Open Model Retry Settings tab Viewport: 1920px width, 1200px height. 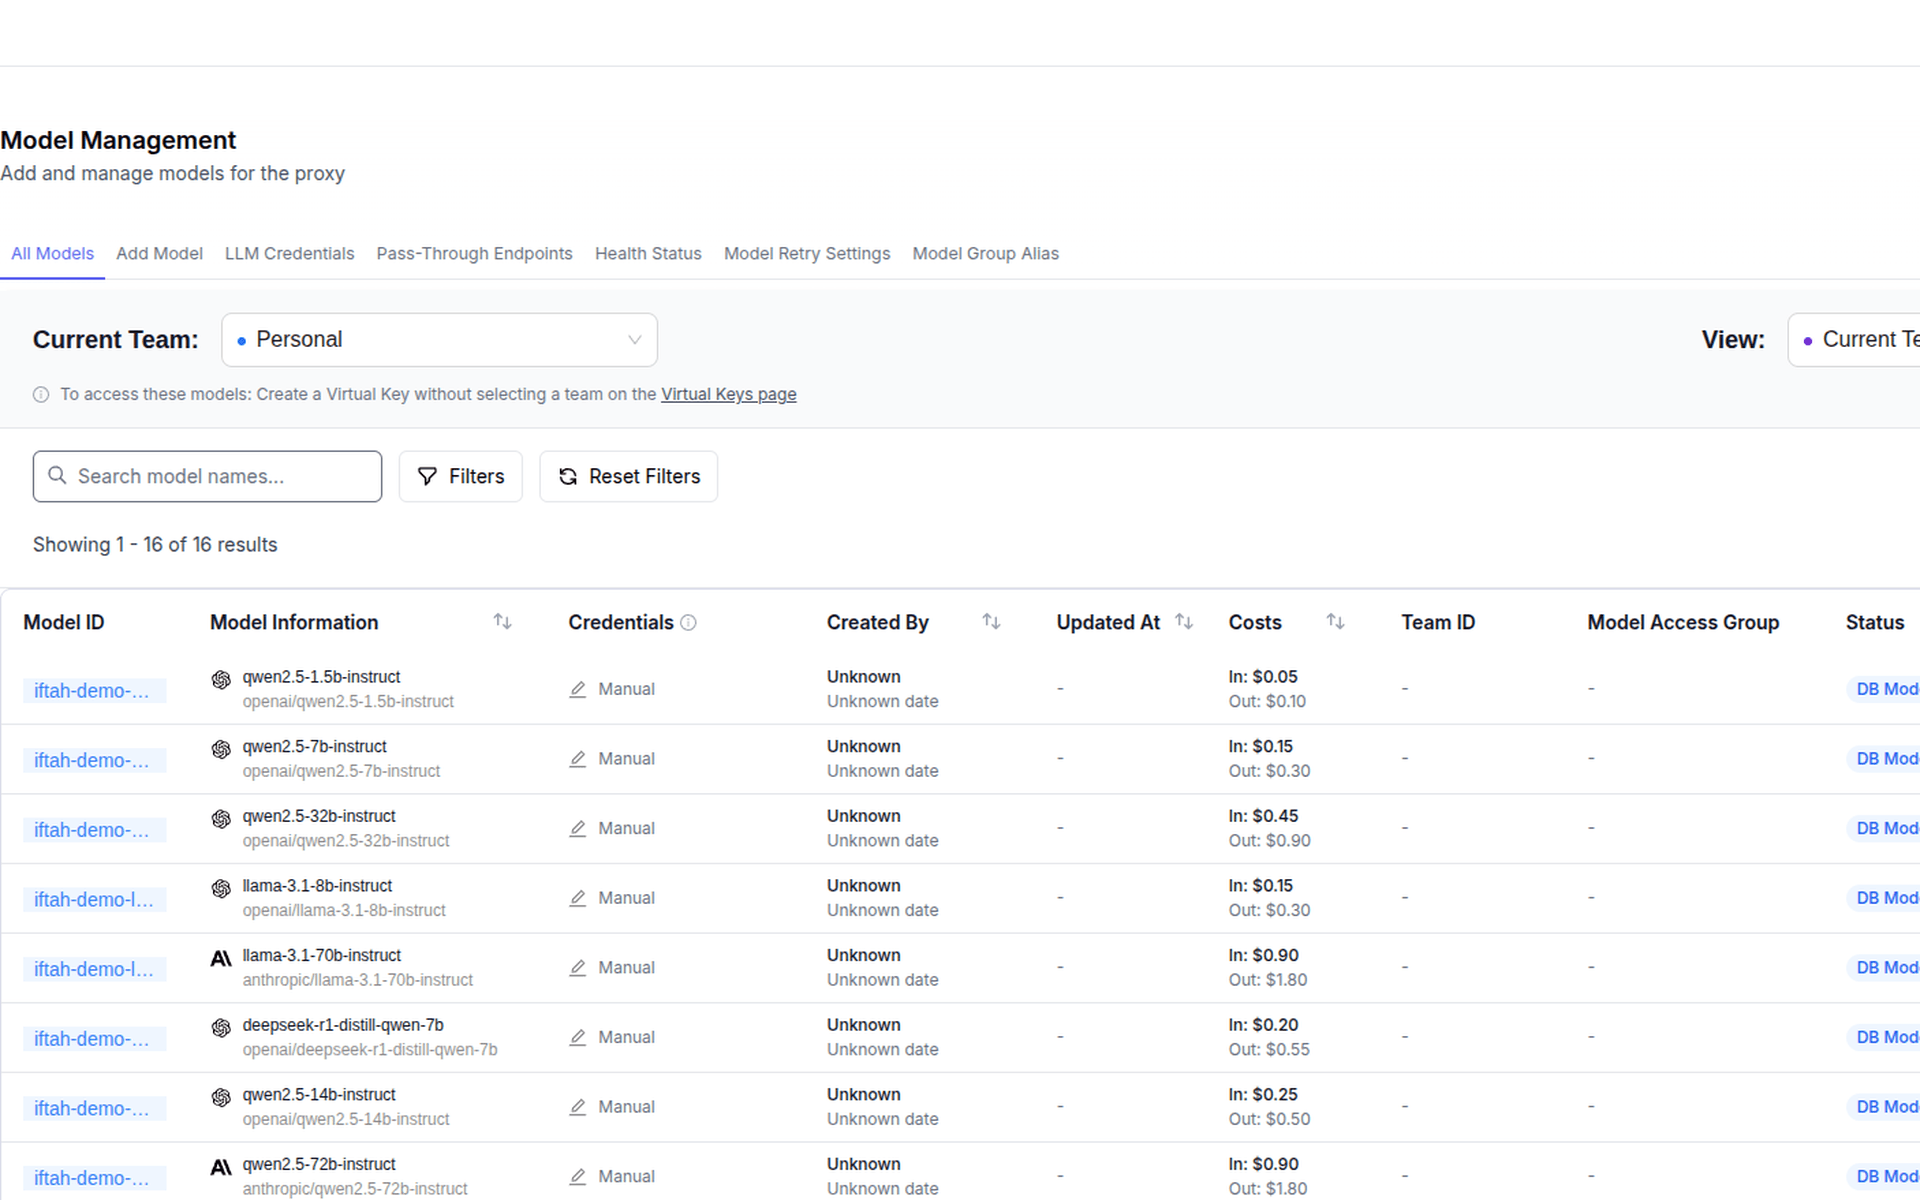807,254
